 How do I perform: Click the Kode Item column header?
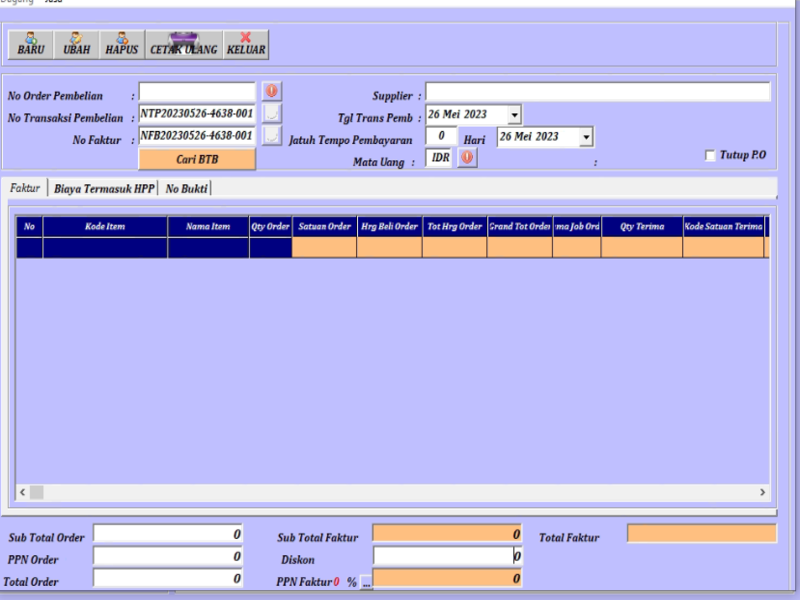[105, 227]
